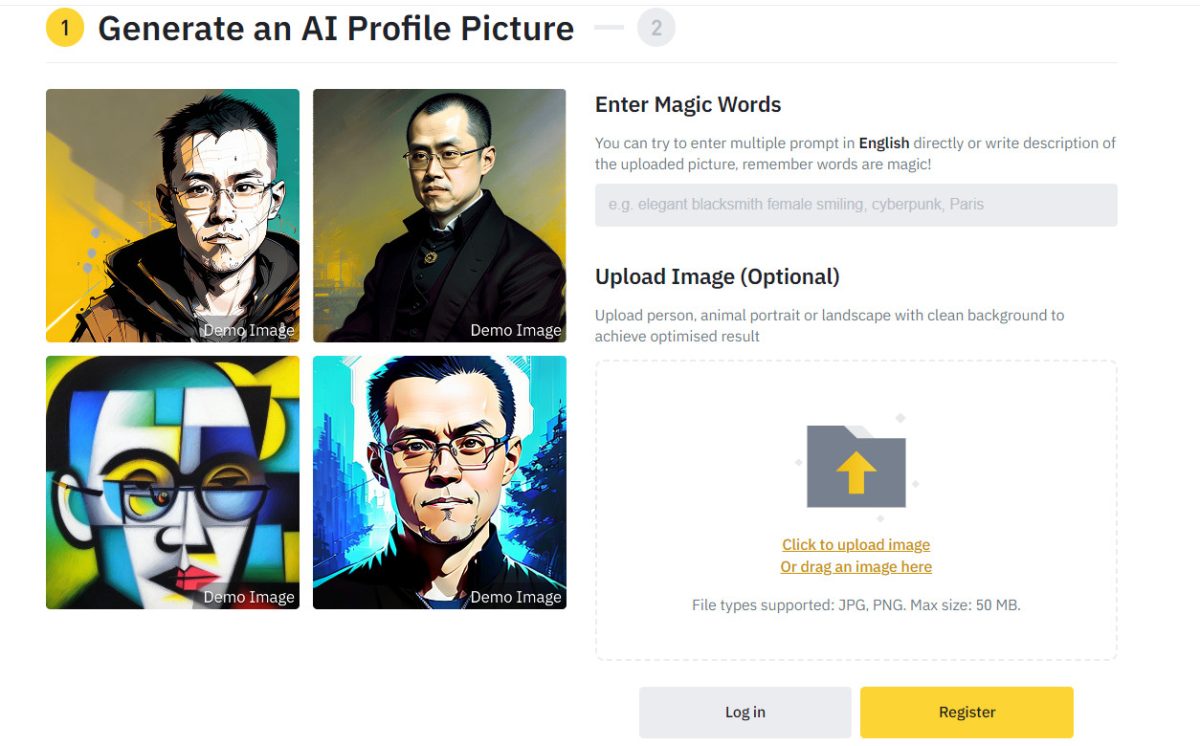The width and height of the screenshot is (1200, 746).
Task: Open the "Click to upload image" link
Action: 856,545
